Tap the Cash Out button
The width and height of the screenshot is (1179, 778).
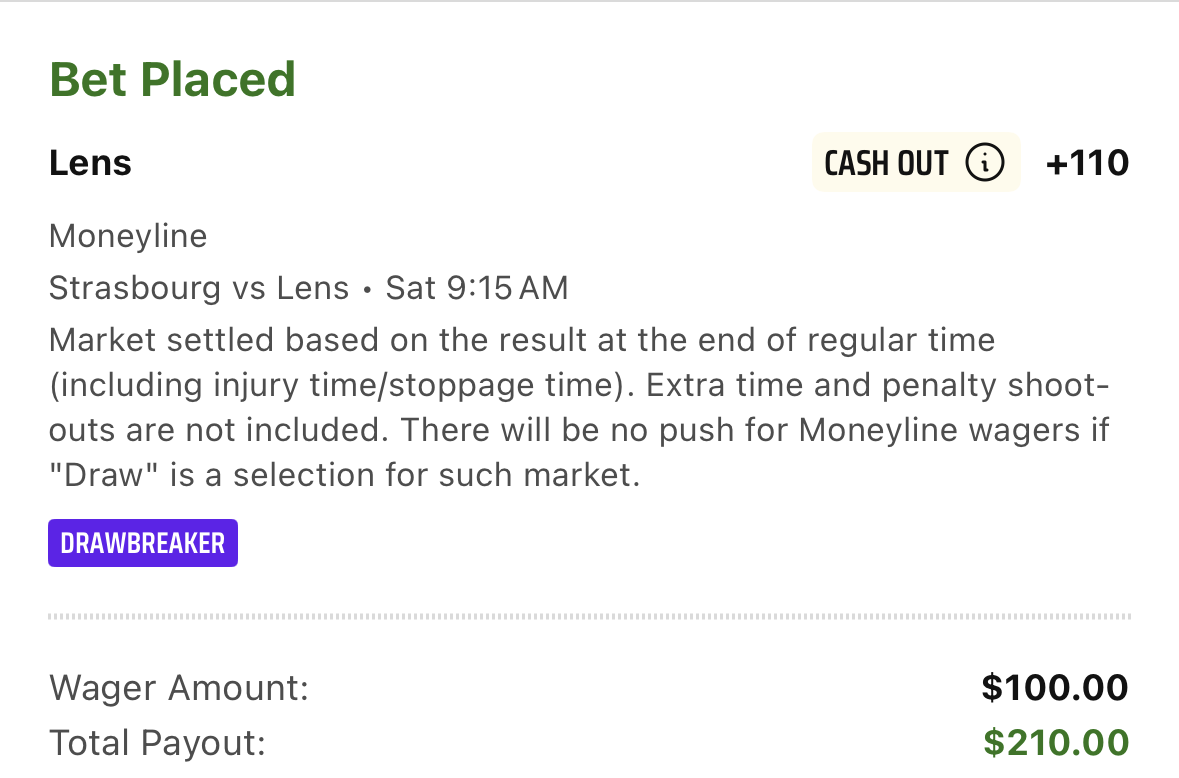(x=916, y=162)
